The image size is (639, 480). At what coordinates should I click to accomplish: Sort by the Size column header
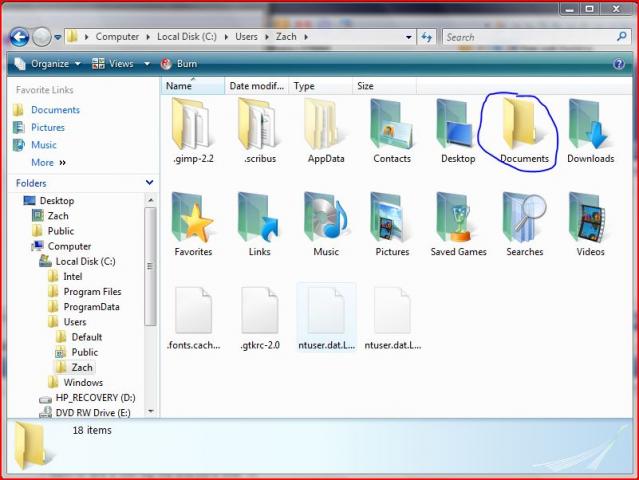[384, 86]
